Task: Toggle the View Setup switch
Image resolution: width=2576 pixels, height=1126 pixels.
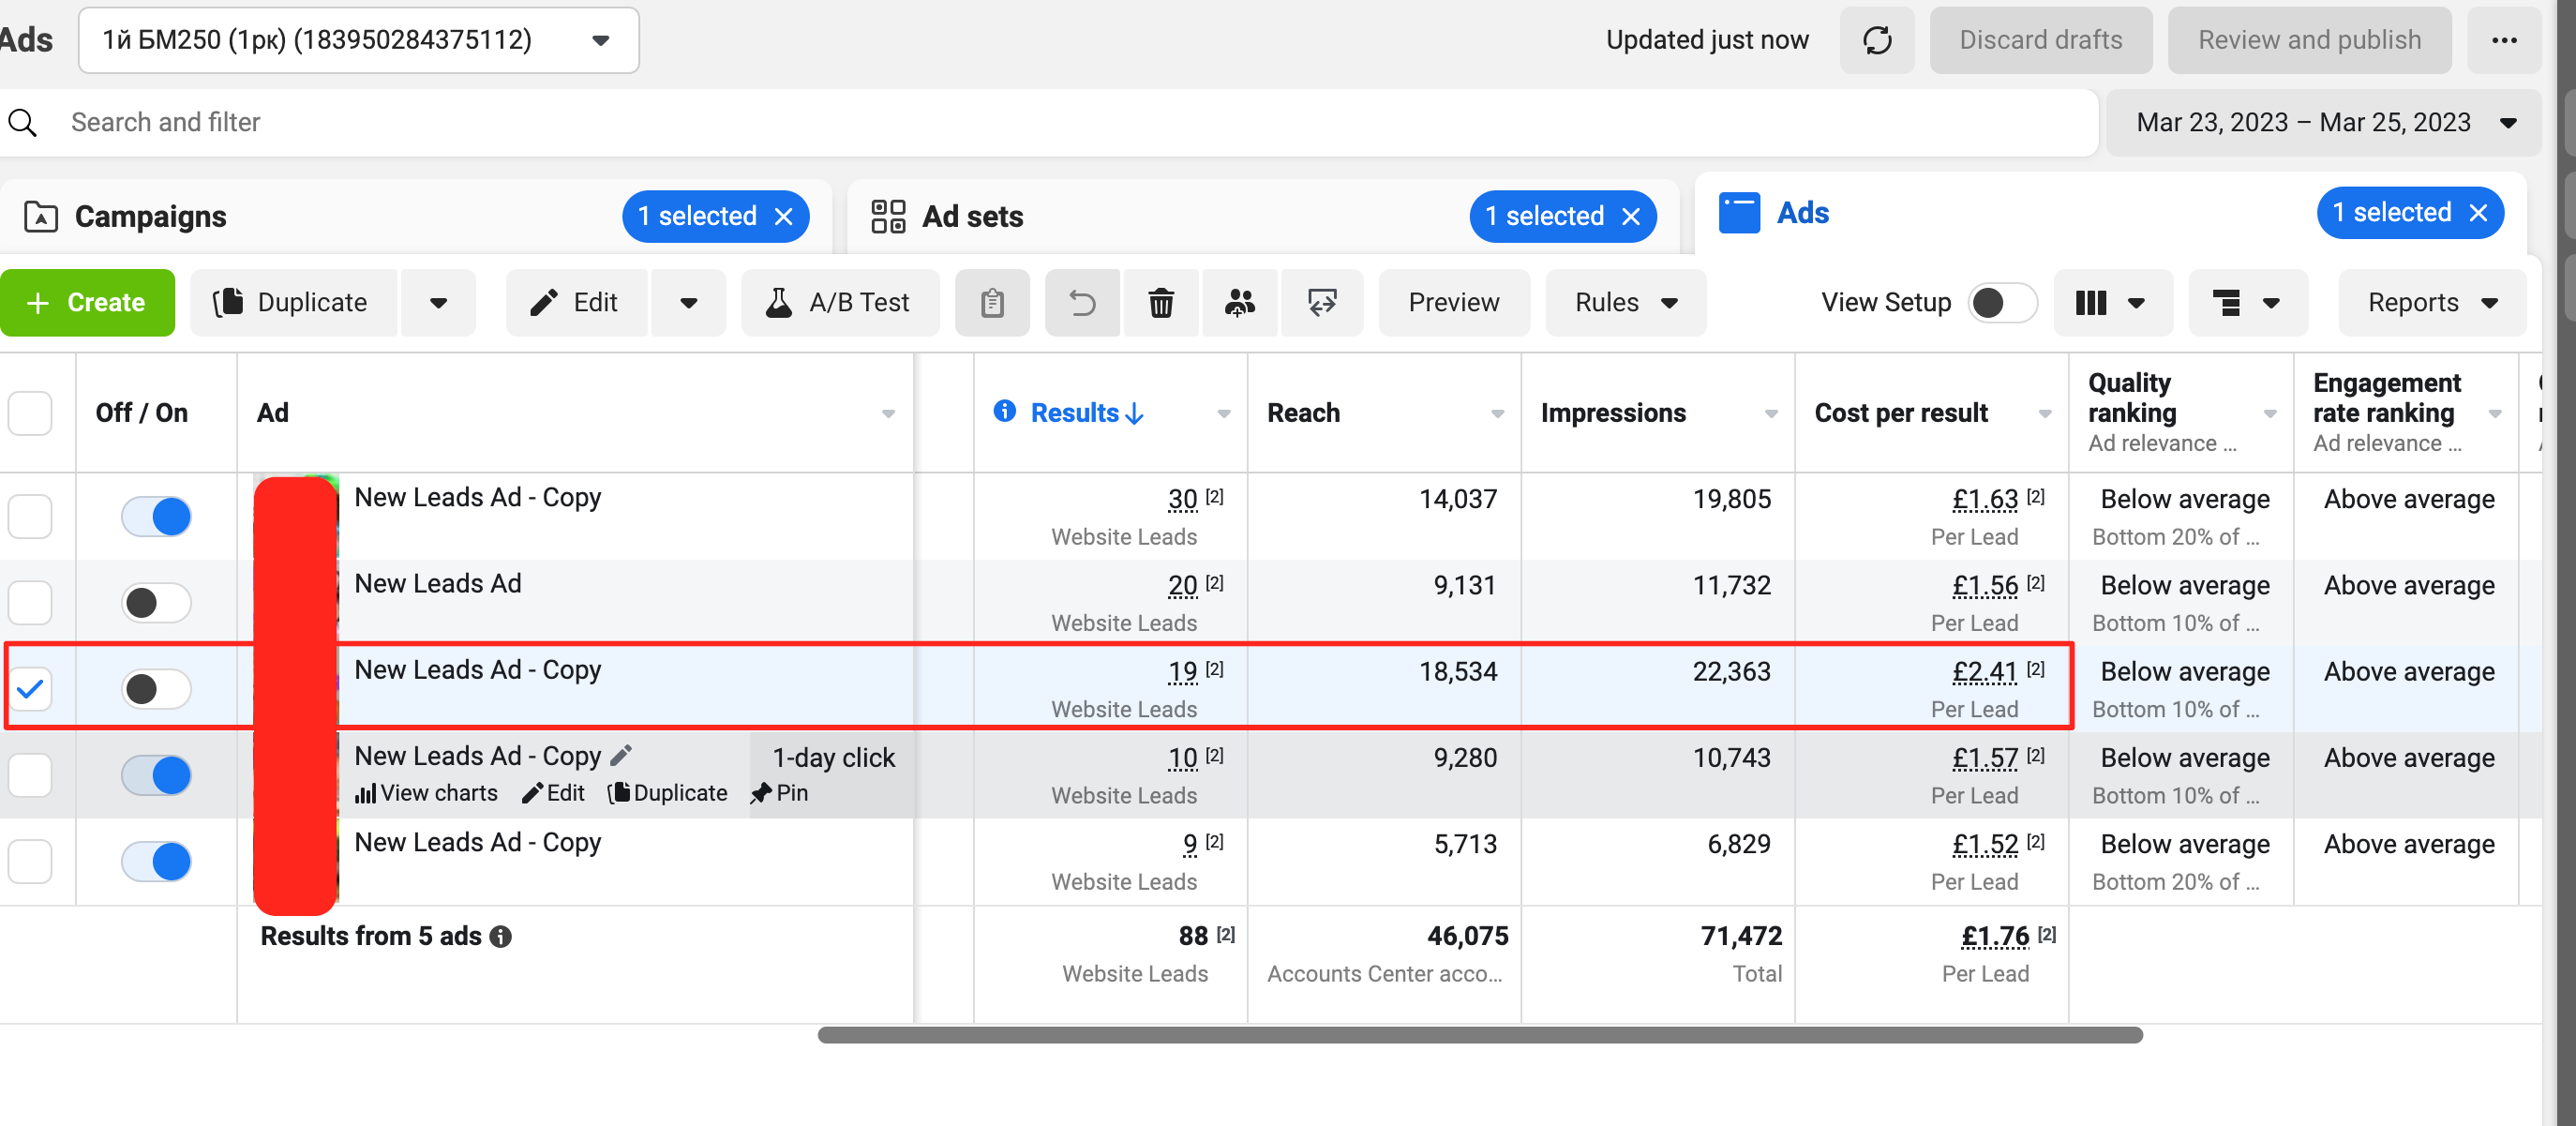Action: pyautogui.click(x=2001, y=303)
